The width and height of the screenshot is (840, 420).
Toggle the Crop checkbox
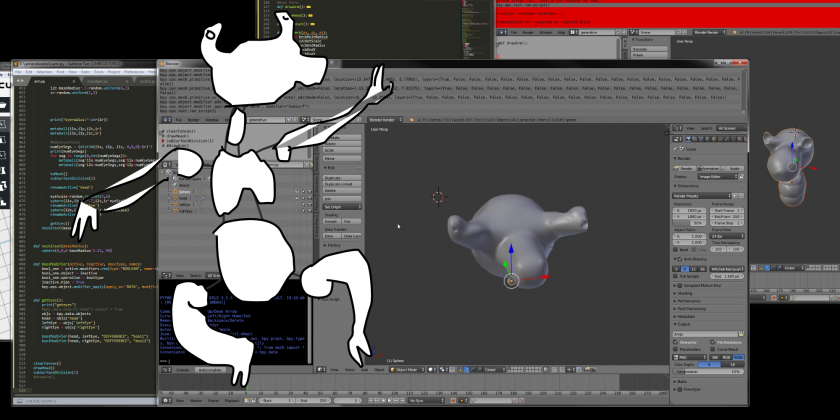pyautogui.click(x=694, y=250)
